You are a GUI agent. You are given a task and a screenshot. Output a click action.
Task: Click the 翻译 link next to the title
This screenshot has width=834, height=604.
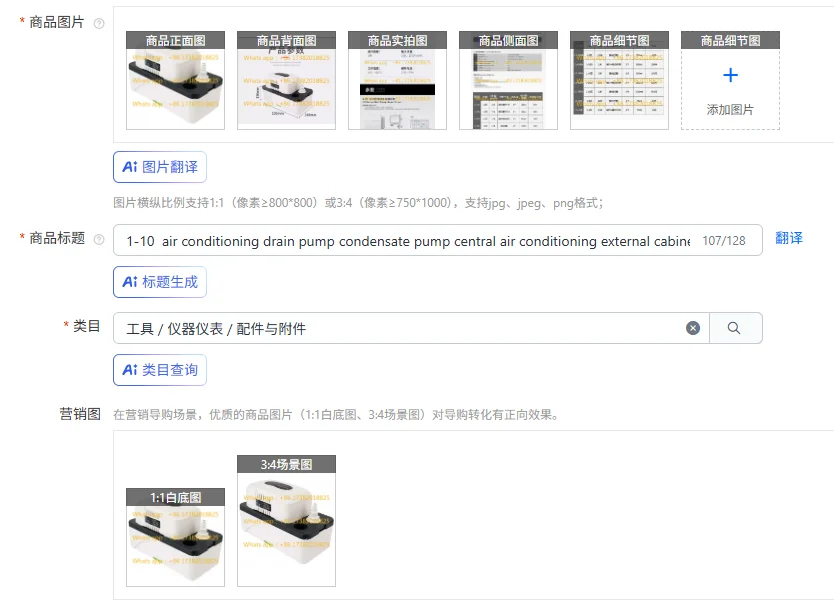(789, 238)
